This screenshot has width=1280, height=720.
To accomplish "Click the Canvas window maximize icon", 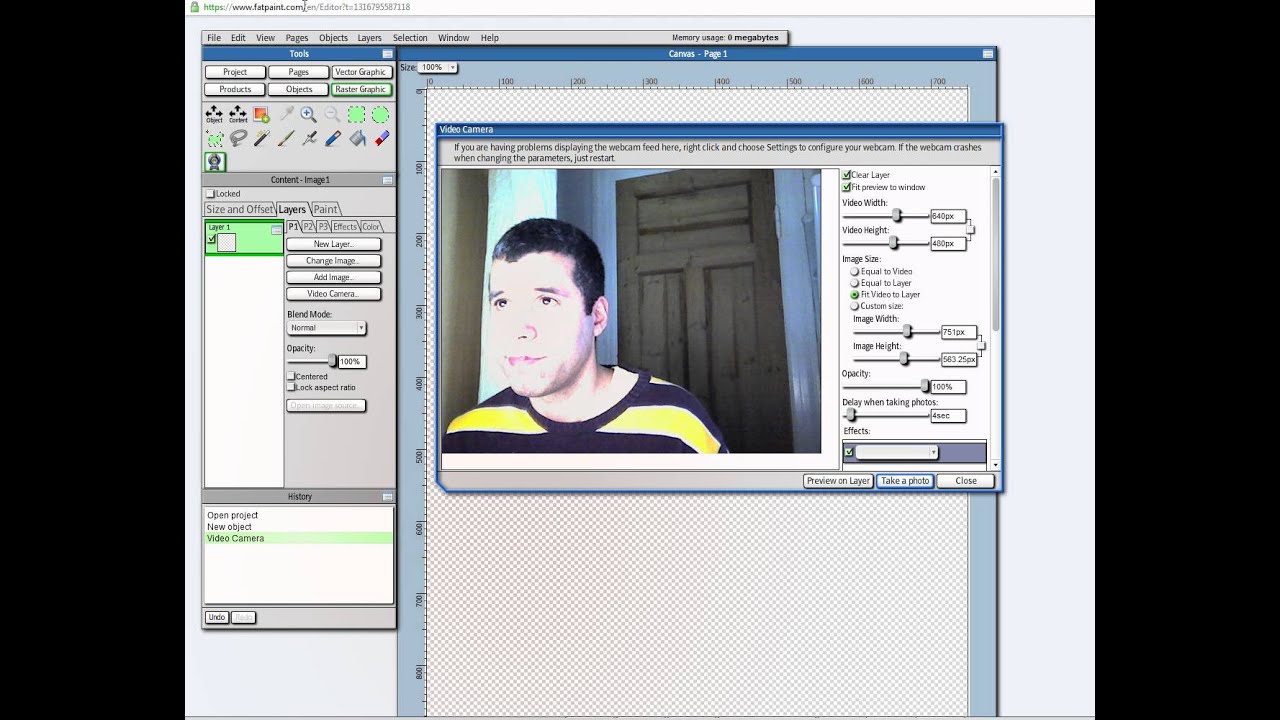I will coord(988,54).
